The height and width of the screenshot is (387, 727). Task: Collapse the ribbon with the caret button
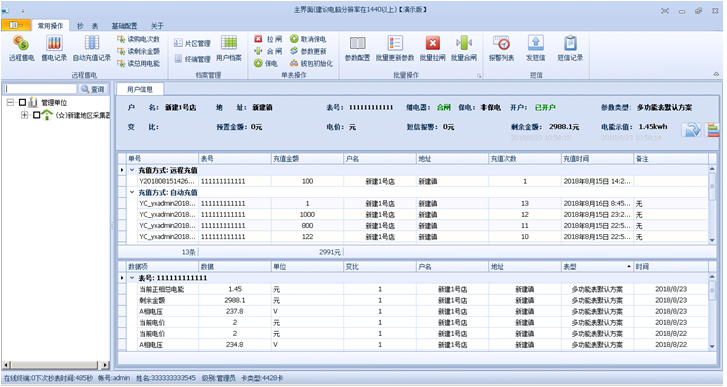pos(716,74)
